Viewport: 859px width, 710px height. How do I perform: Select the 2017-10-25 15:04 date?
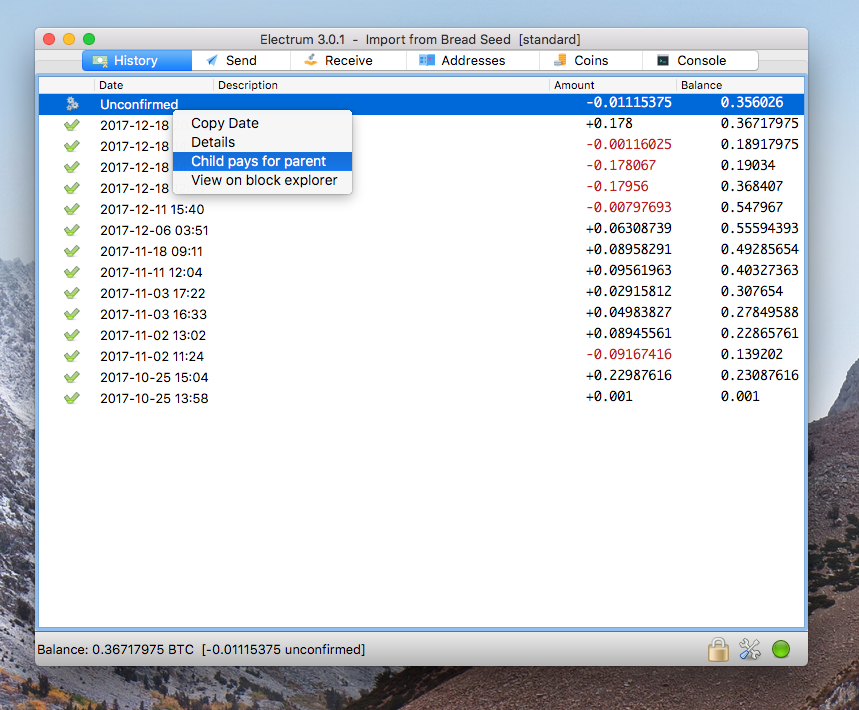pyautogui.click(x=154, y=377)
